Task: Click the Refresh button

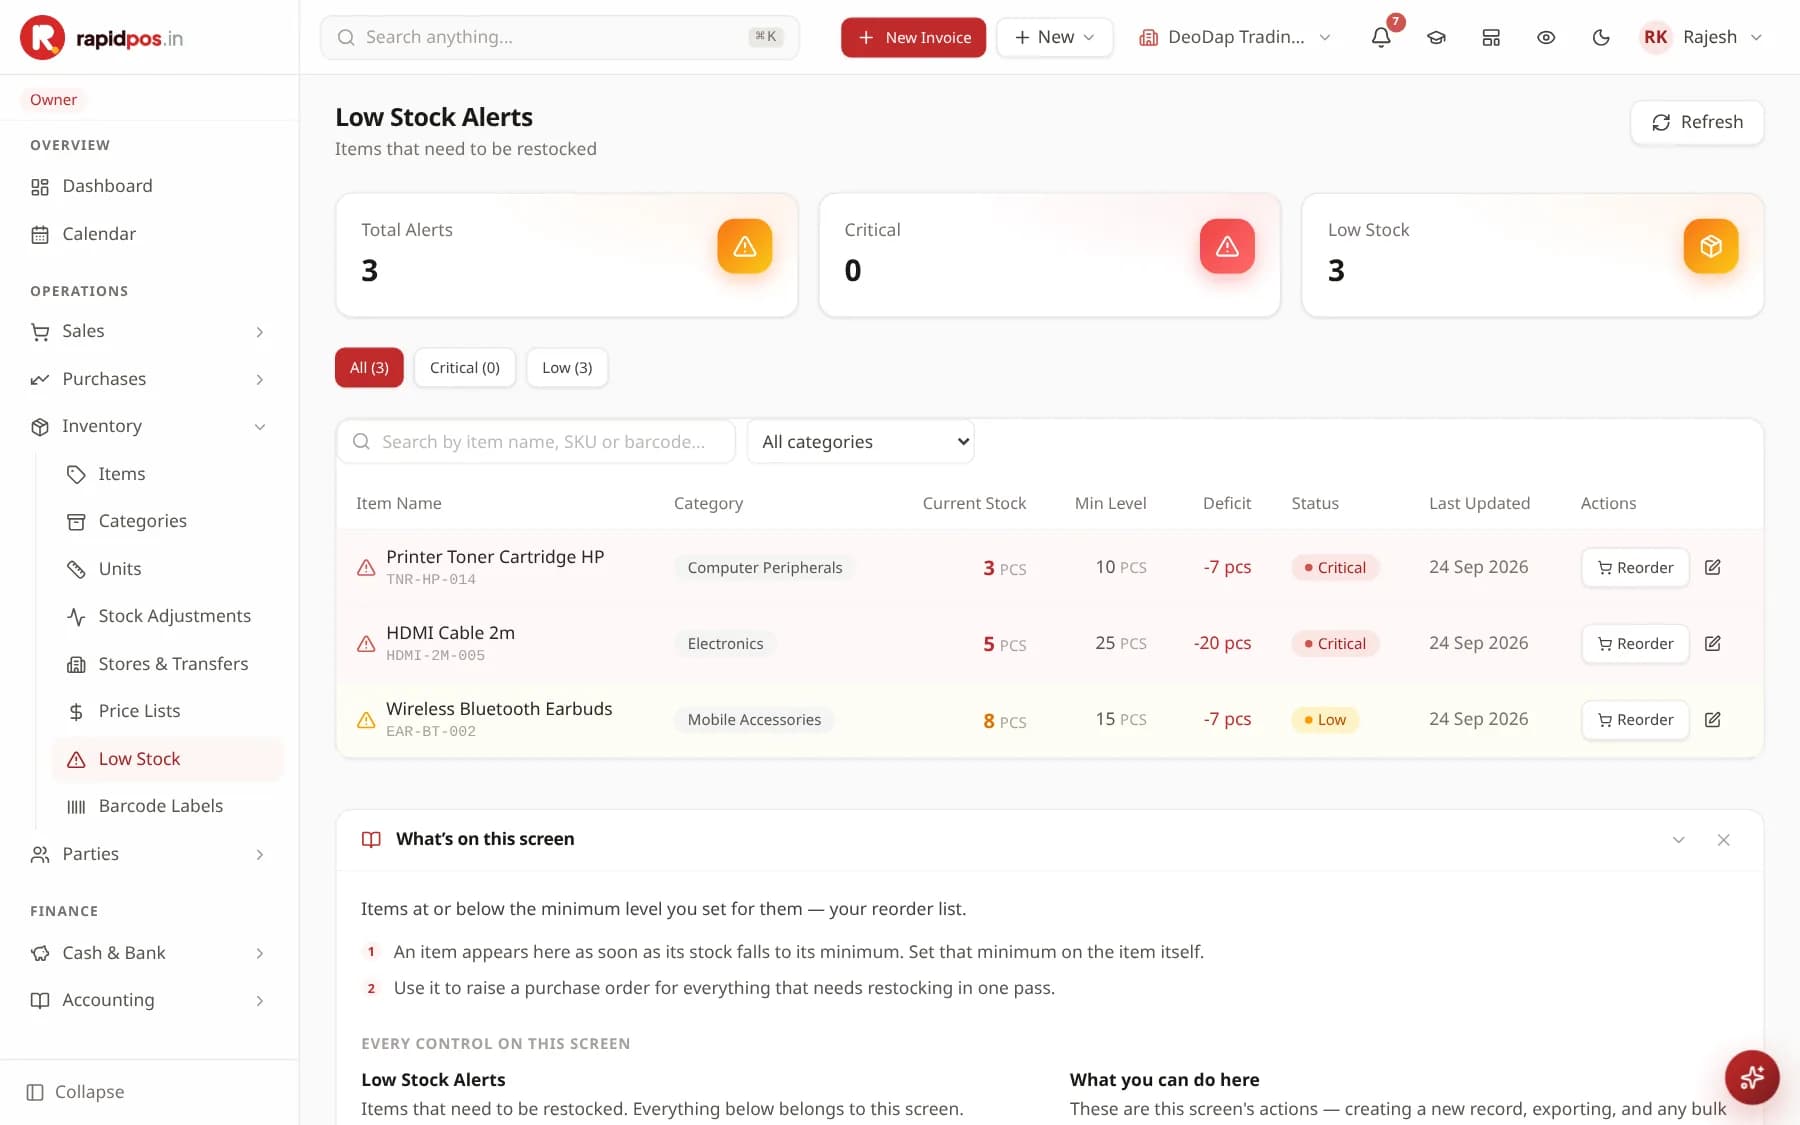Action: click(1697, 122)
